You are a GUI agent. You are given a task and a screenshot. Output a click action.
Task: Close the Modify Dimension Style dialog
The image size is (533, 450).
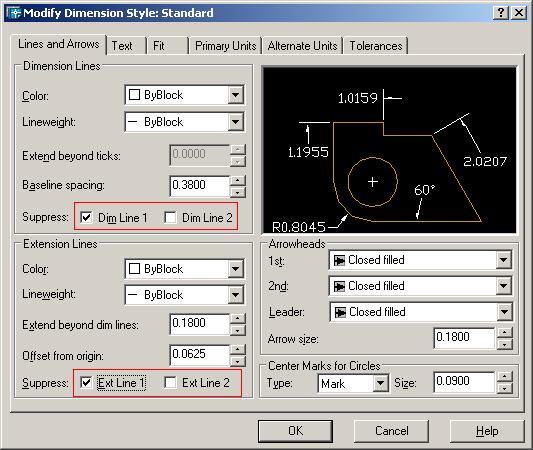(518, 13)
